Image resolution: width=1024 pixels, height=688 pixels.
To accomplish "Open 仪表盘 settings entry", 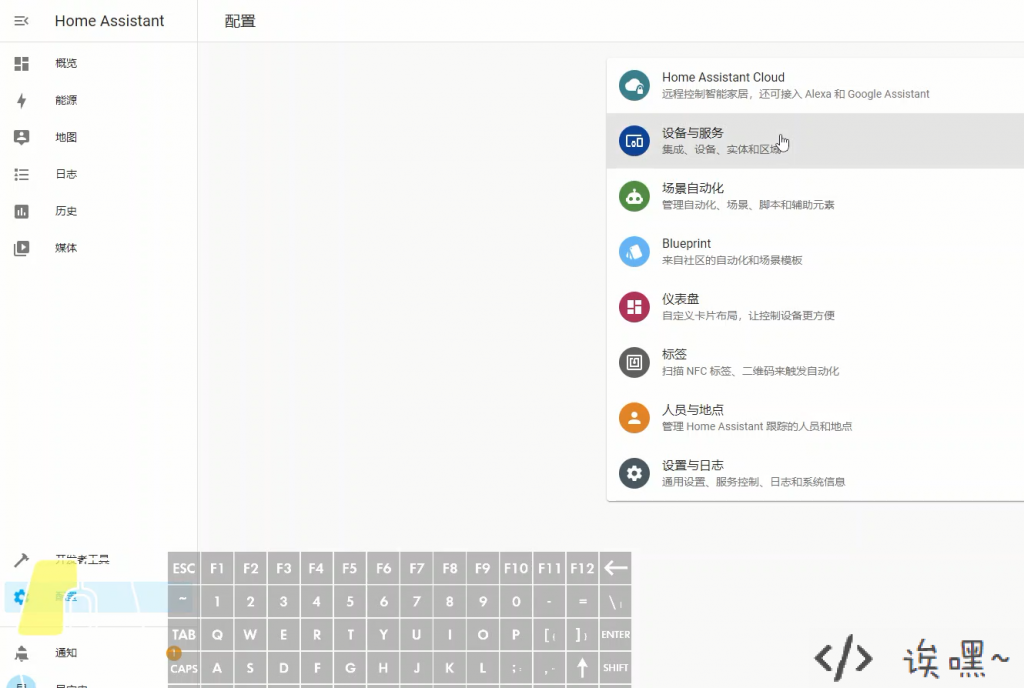I will coord(815,307).
